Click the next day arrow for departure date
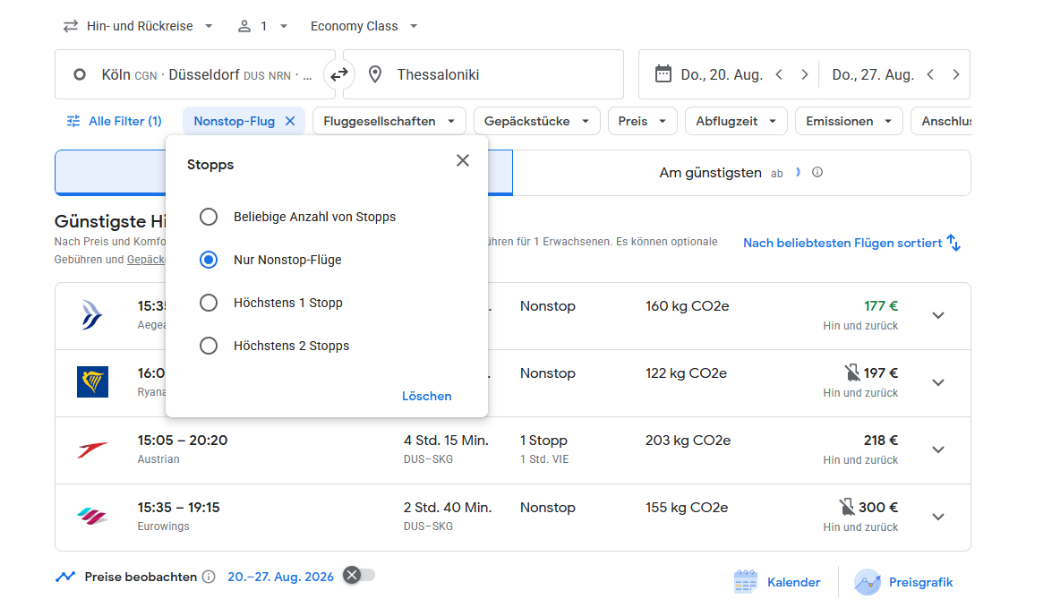 pyautogui.click(x=805, y=75)
